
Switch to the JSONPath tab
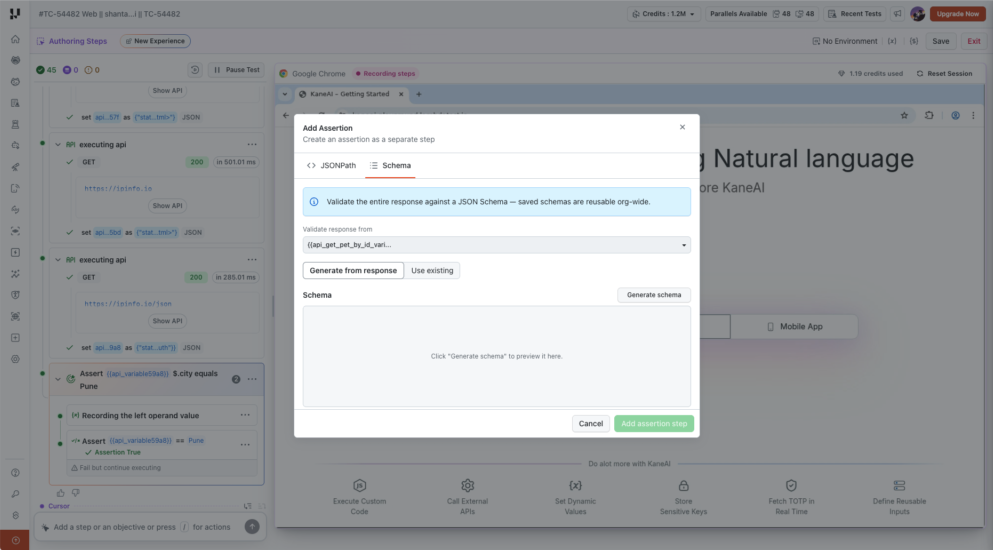331,165
